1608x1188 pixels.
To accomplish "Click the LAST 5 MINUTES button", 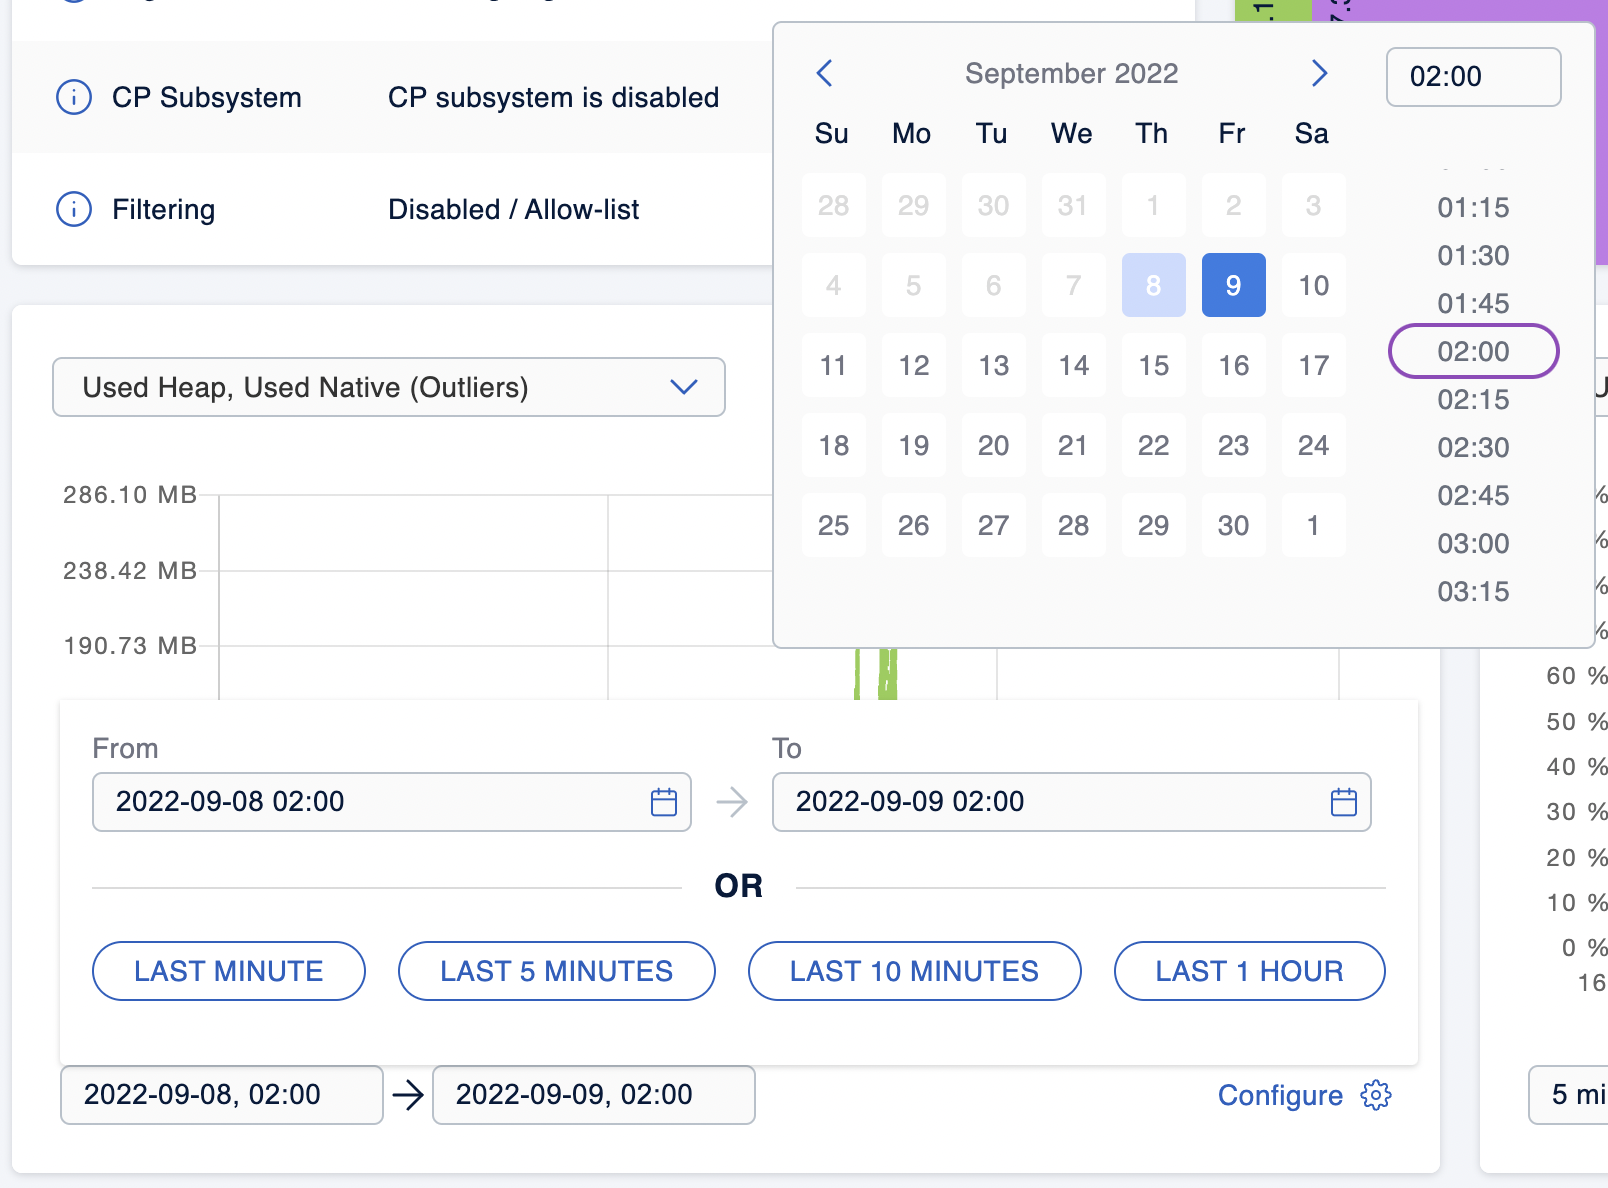I will [x=556, y=971].
